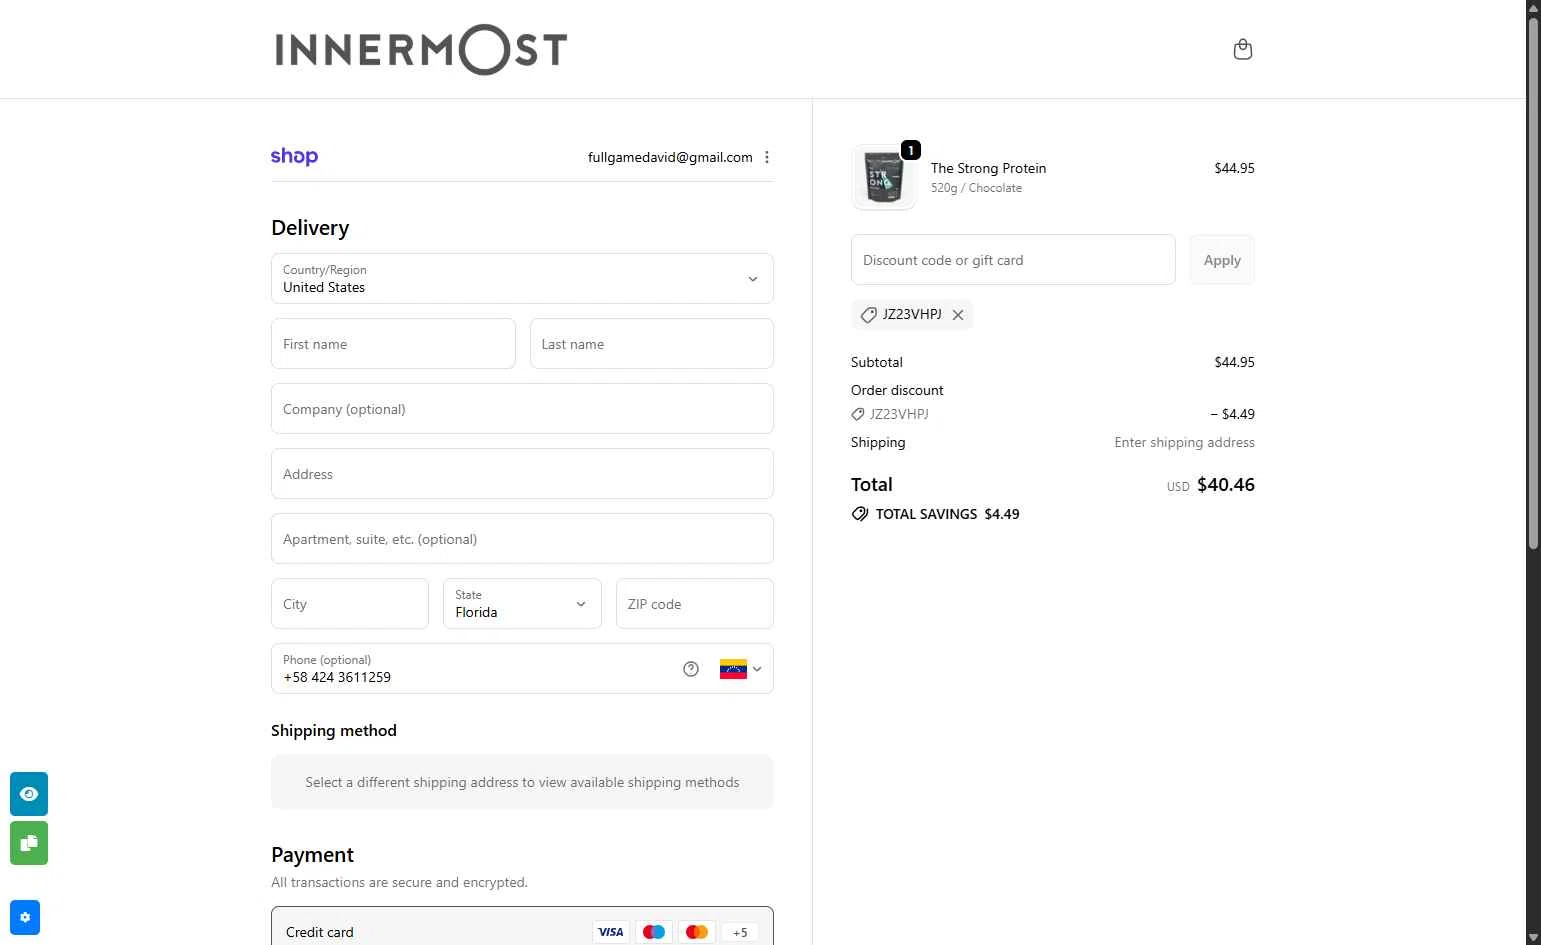This screenshot has height=945, width=1541.
Task: Show the +5 more payment cards
Action: coord(740,932)
